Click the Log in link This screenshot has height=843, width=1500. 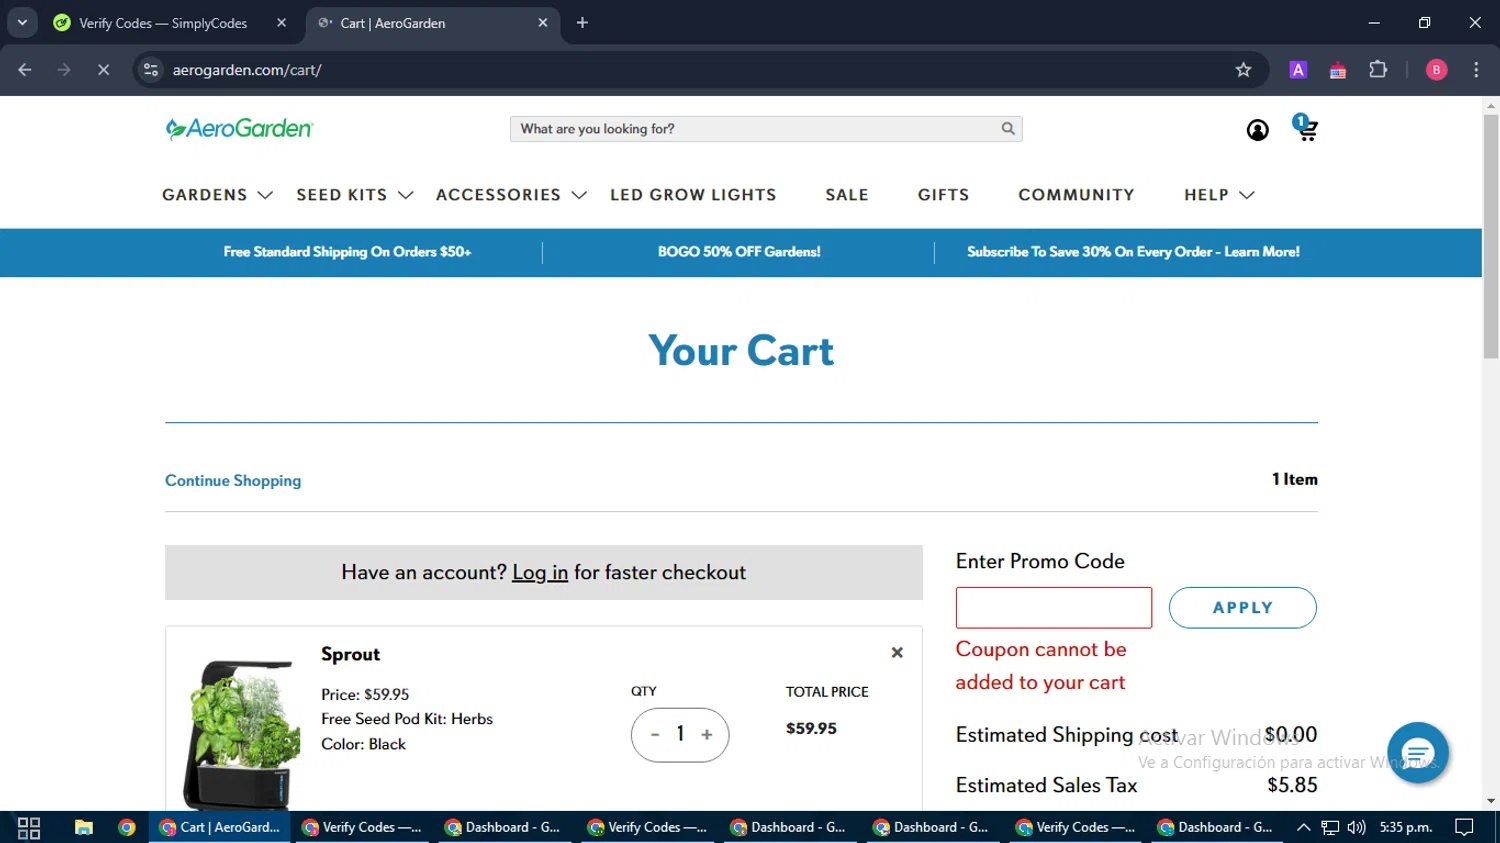point(540,573)
